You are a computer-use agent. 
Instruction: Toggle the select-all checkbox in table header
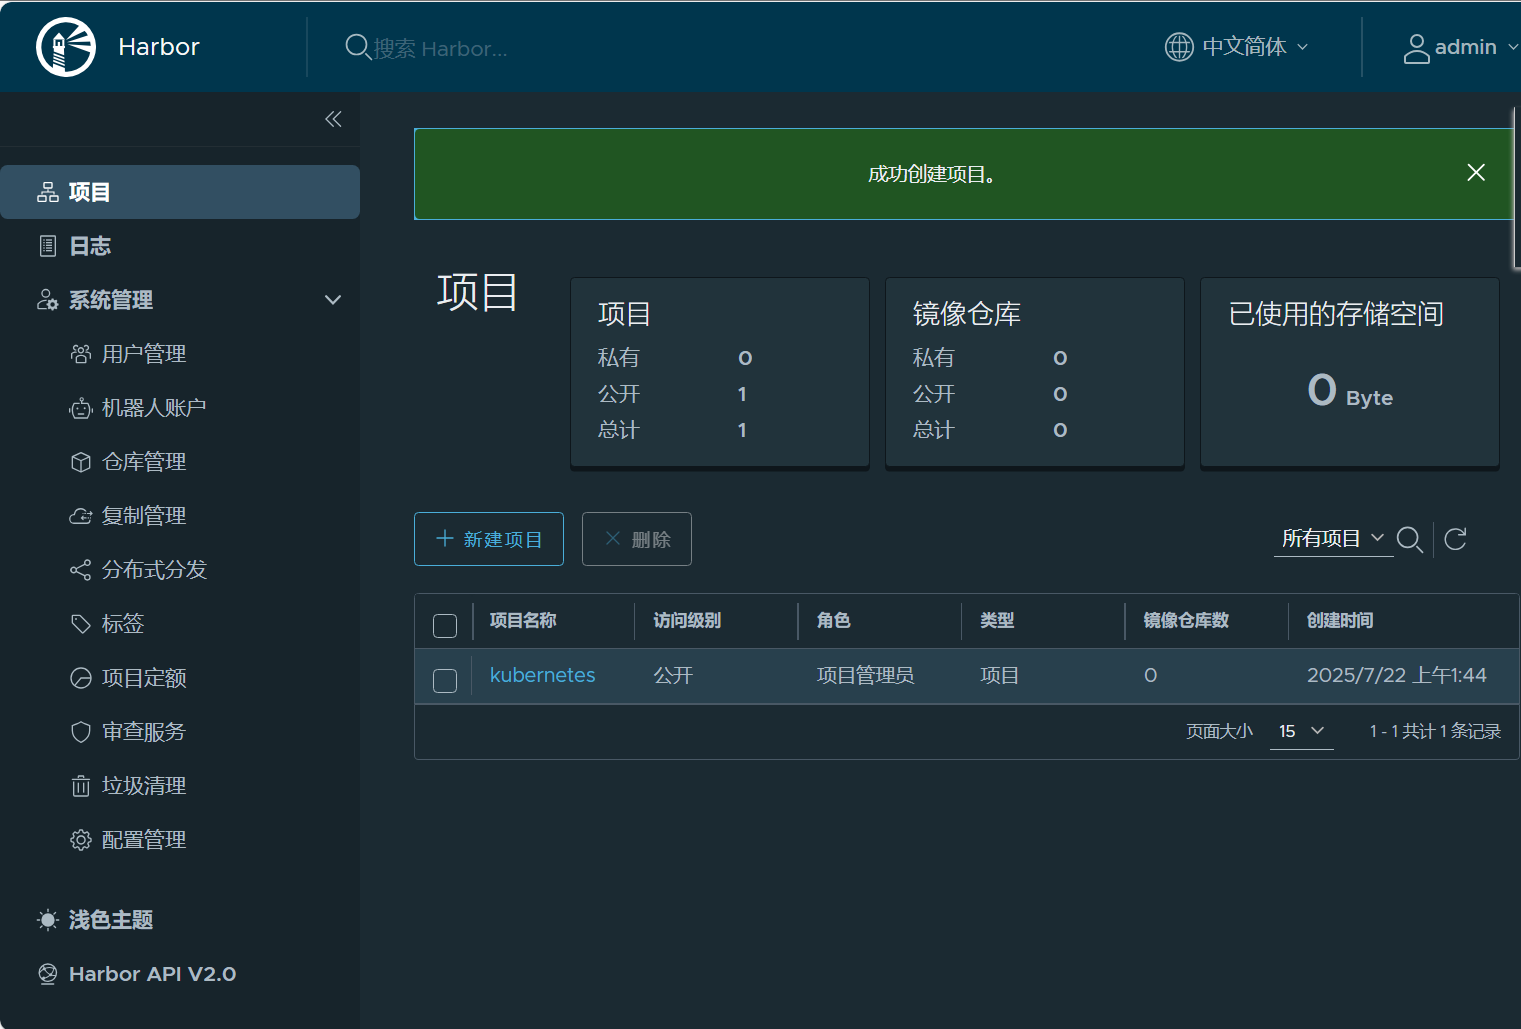445,626
